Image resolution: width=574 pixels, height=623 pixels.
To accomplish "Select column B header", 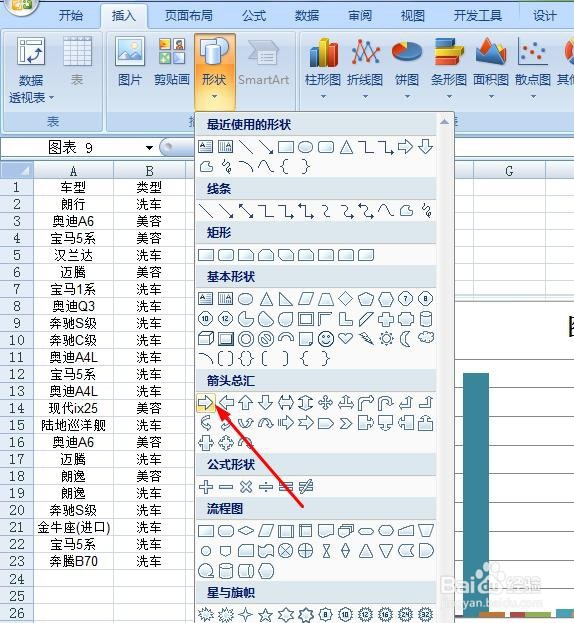I will 149,171.
